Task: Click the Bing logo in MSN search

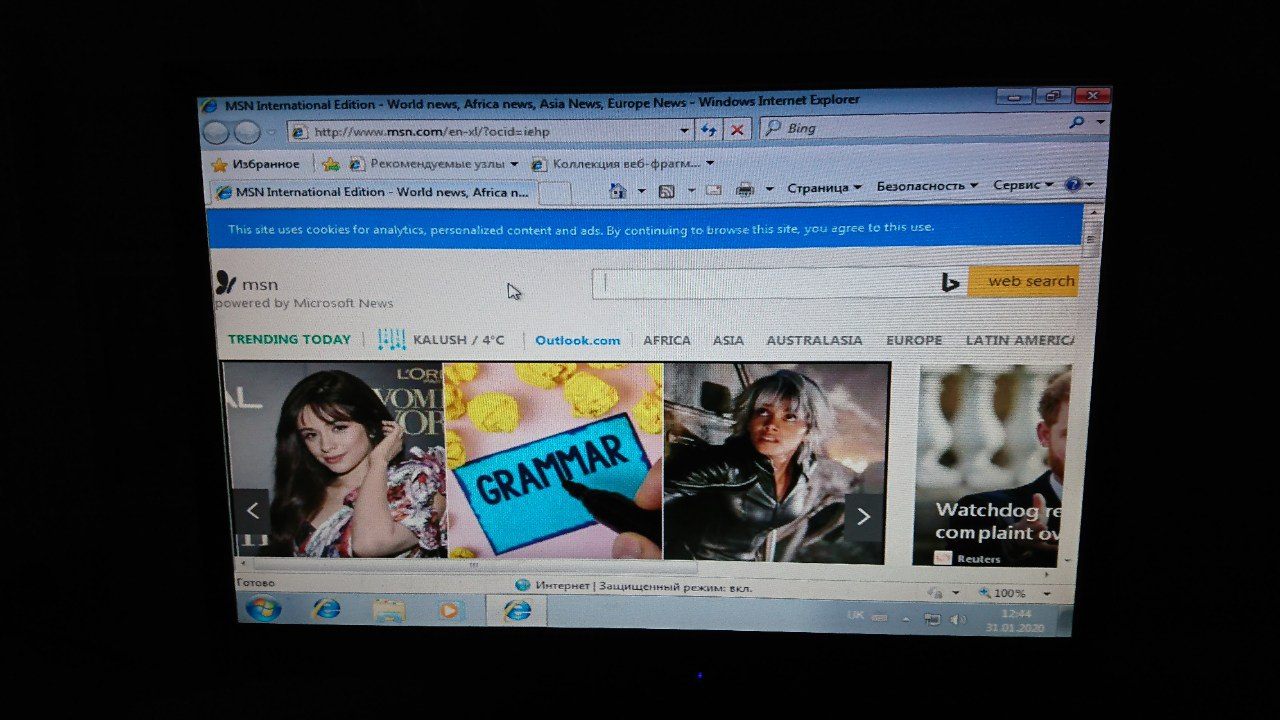Action: point(950,283)
